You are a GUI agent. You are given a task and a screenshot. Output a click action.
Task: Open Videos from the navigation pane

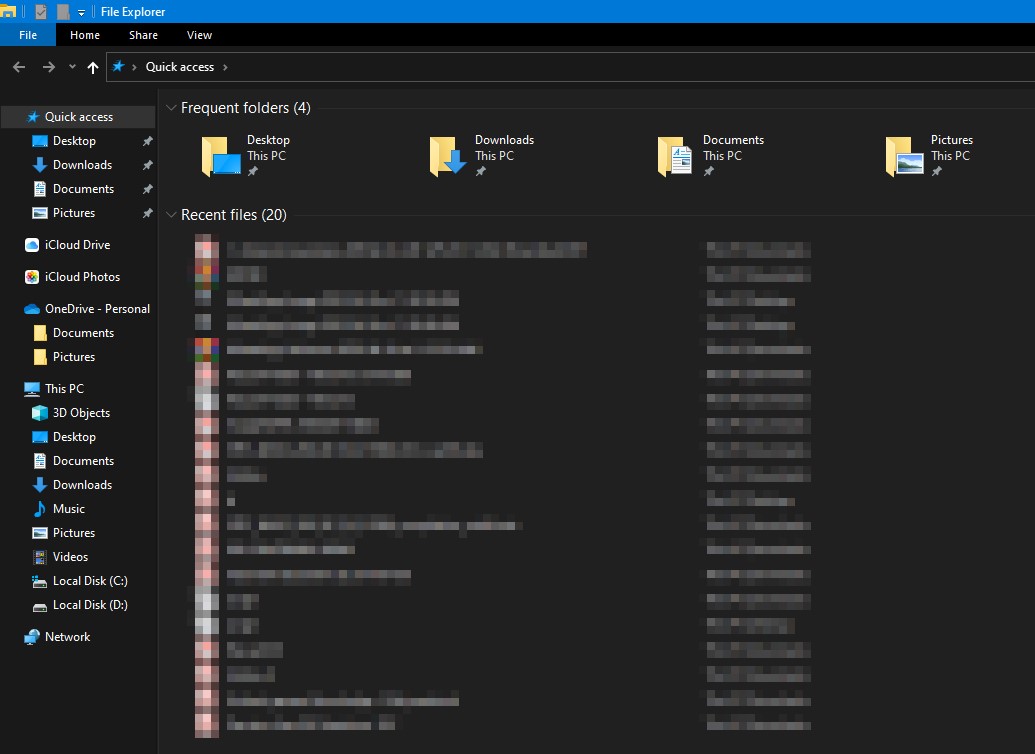pyautogui.click(x=70, y=556)
